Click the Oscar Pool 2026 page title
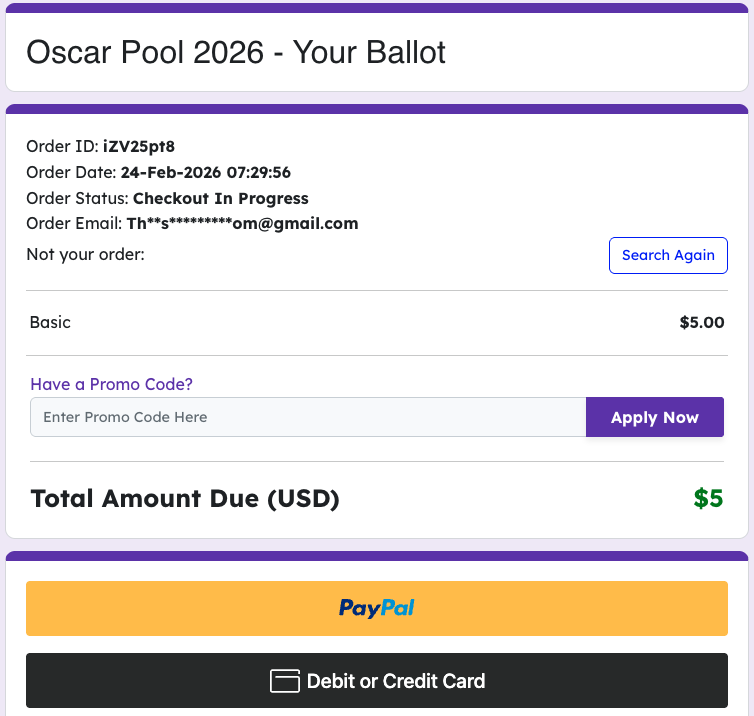This screenshot has height=716, width=754. point(236,52)
